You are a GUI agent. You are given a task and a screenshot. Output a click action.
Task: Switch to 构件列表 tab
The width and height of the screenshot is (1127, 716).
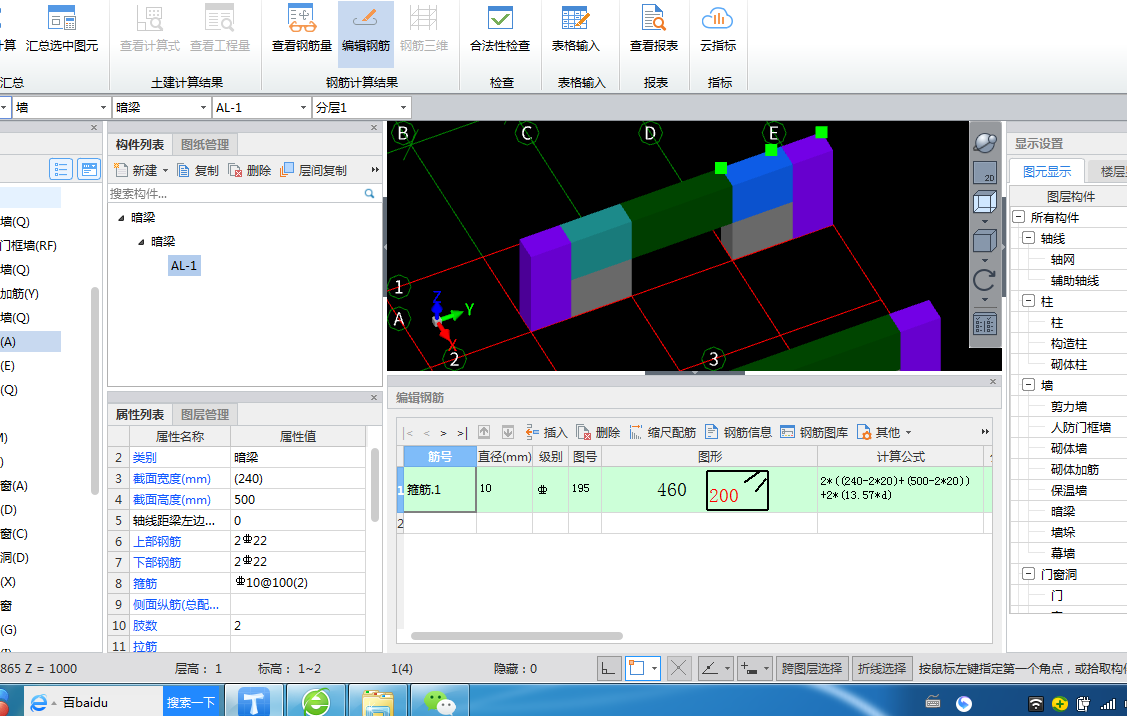[x=139, y=144]
